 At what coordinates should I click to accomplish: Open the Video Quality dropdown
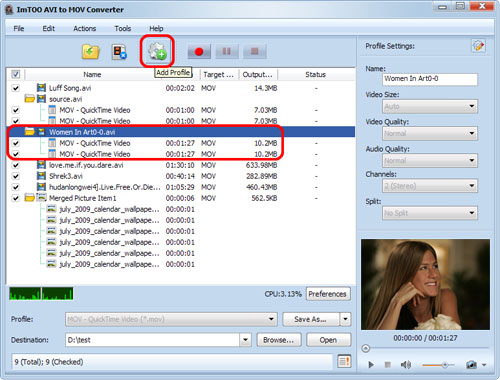[x=430, y=133]
